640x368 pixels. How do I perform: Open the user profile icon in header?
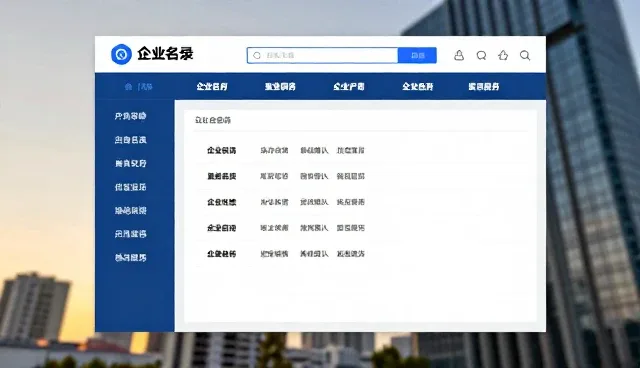[x=459, y=55]
